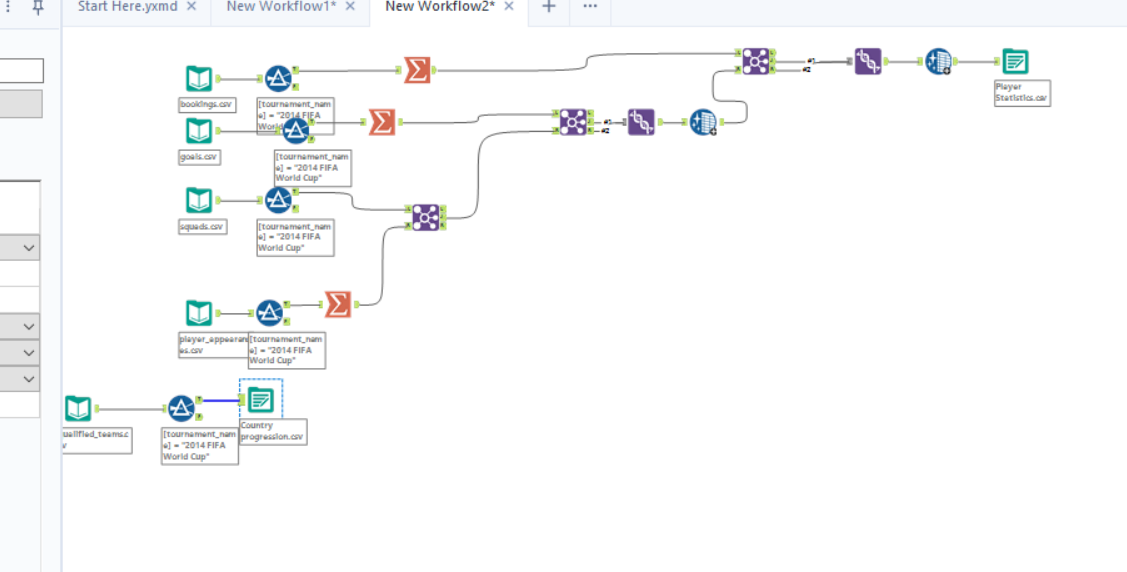This screenshot has height=572, width=1127.
Task: Click the goals.csv annotation label
Action: click(199, 156)
